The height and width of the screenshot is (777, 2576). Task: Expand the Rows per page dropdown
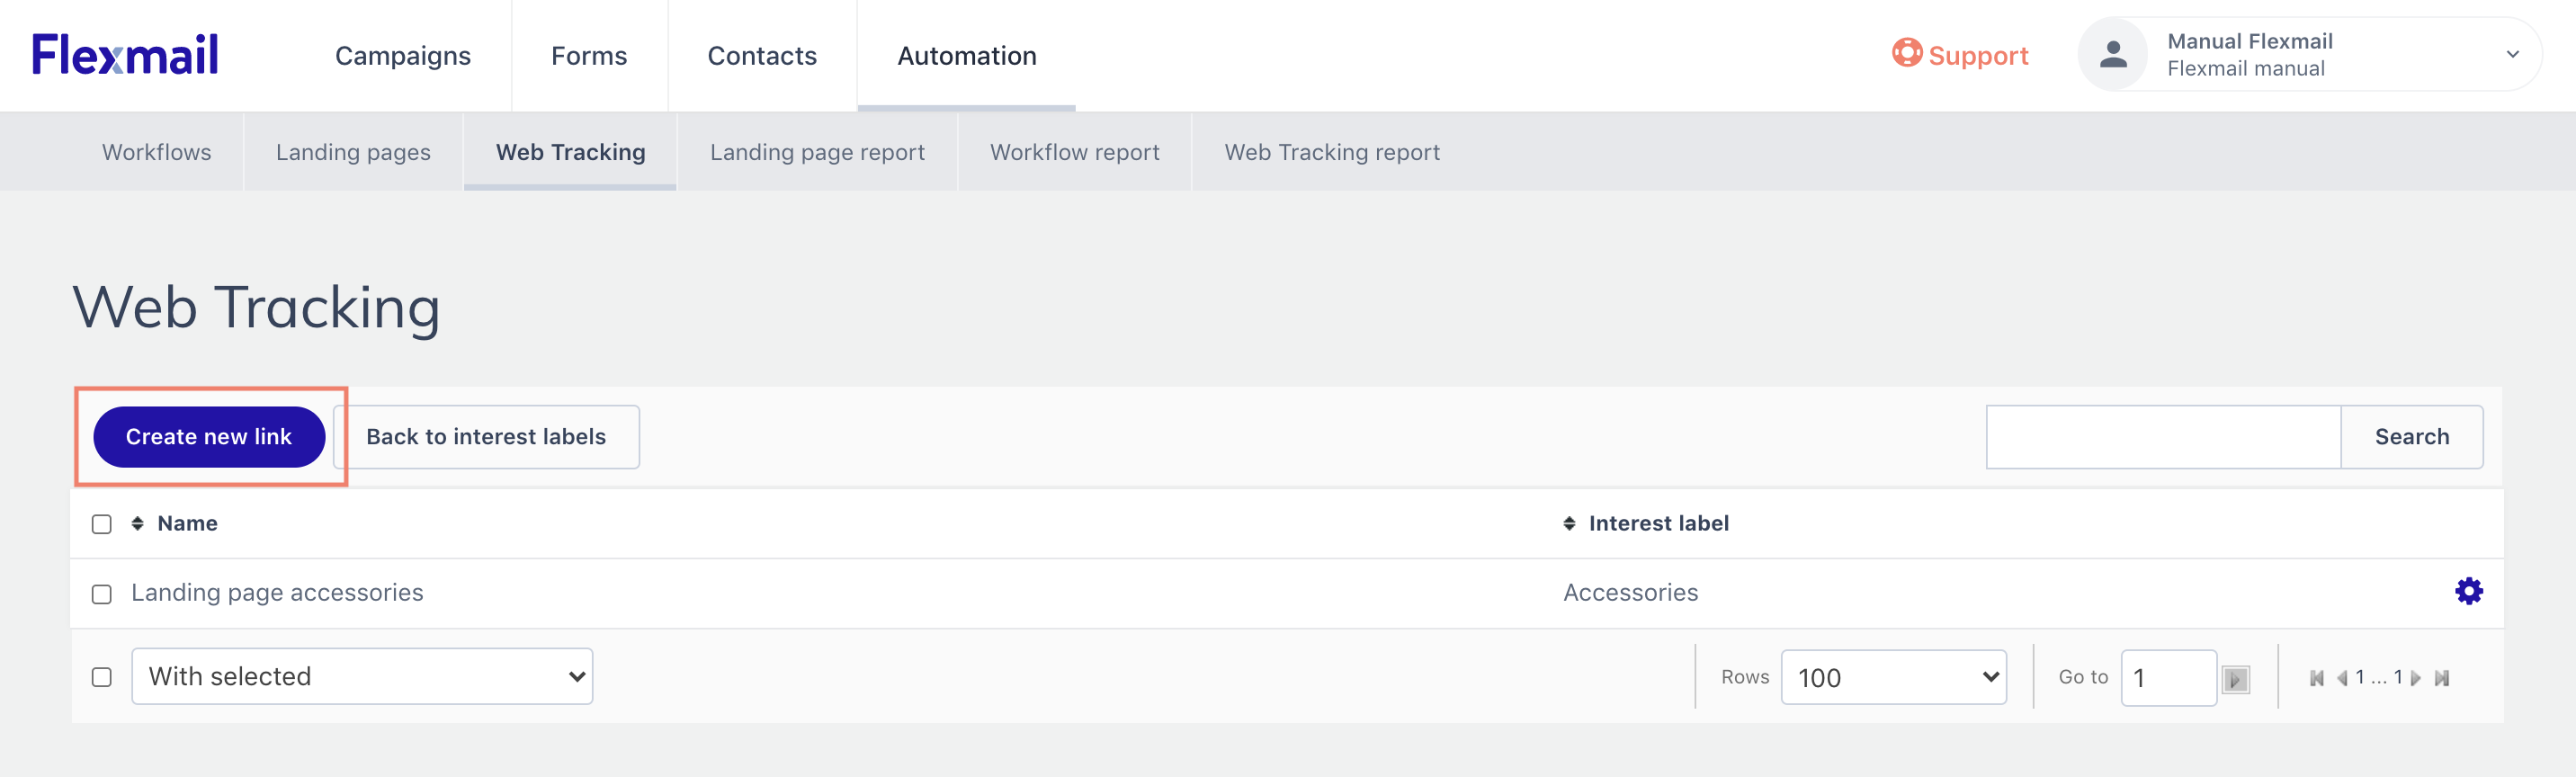pyautogui.click(x=1893, y=677)
